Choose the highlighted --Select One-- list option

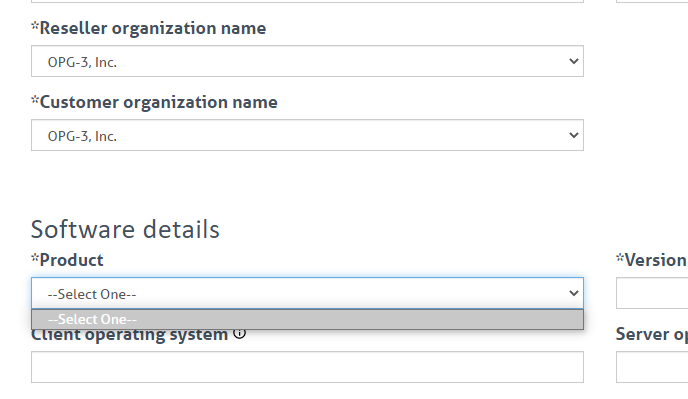[x=307, y=320]
